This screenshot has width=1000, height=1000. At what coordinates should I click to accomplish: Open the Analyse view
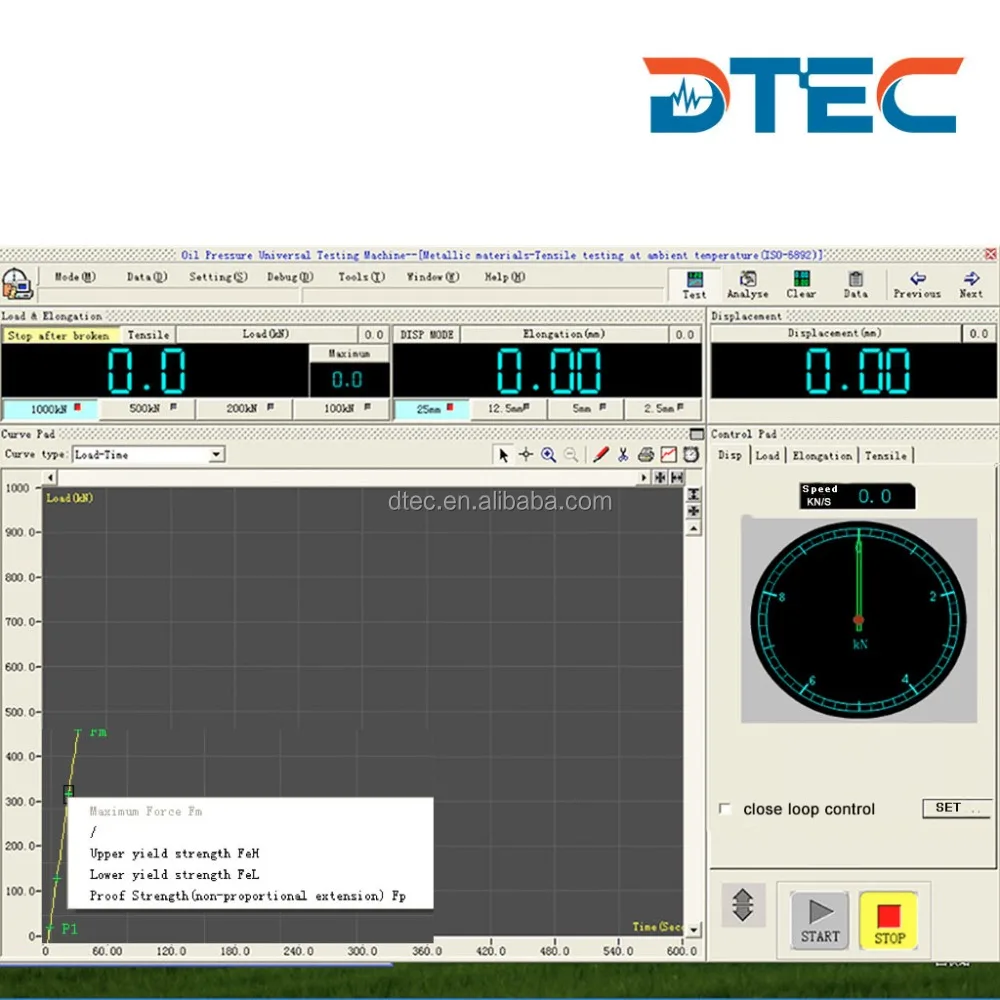[x=746, y=283]
